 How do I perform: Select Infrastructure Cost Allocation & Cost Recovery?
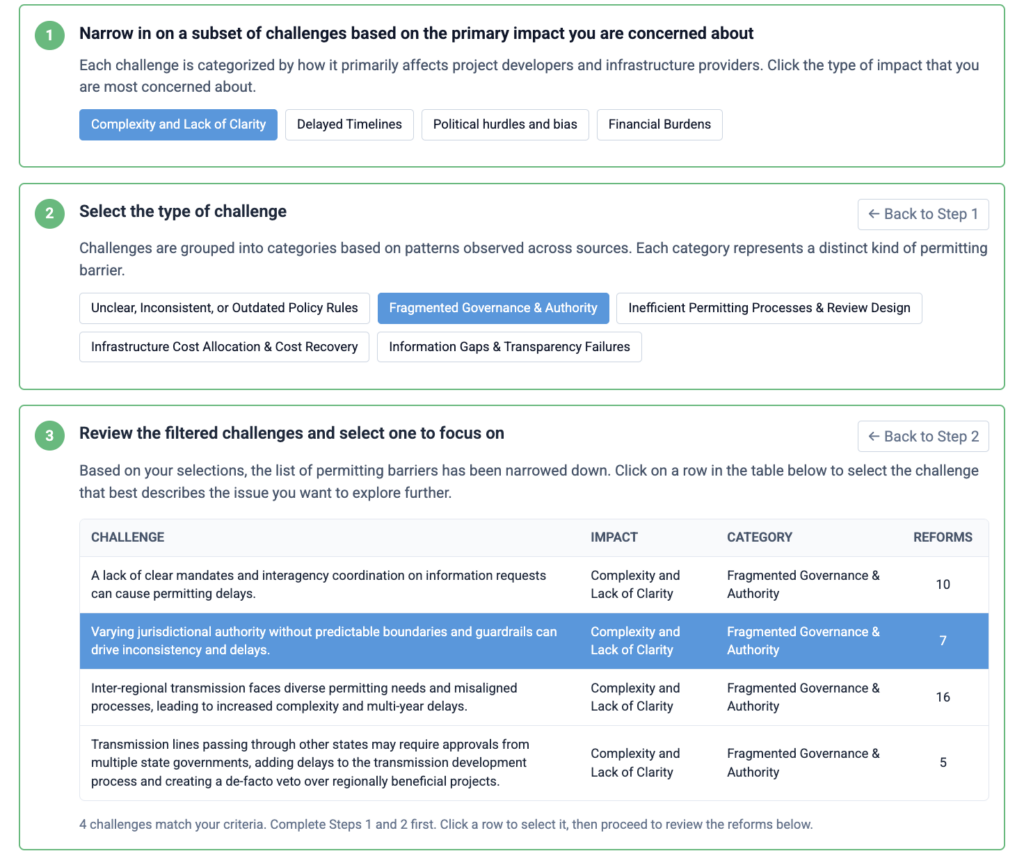(x=224, y=347)
